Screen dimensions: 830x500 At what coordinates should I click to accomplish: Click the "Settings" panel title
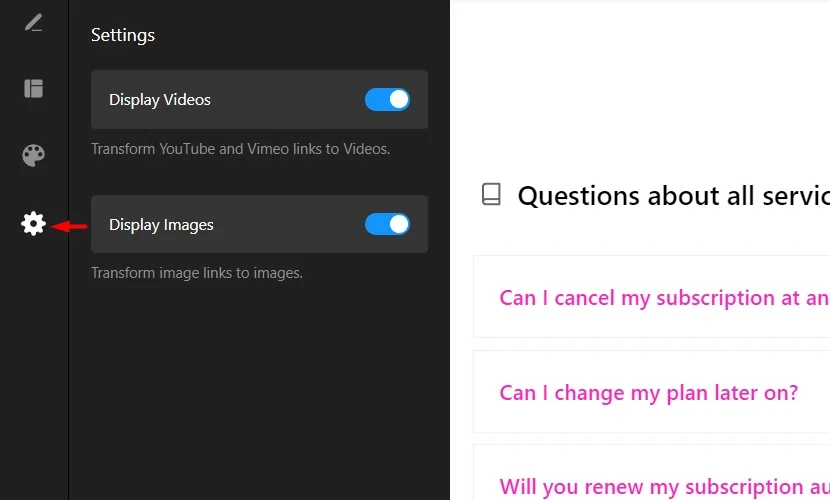pos(123,35)
